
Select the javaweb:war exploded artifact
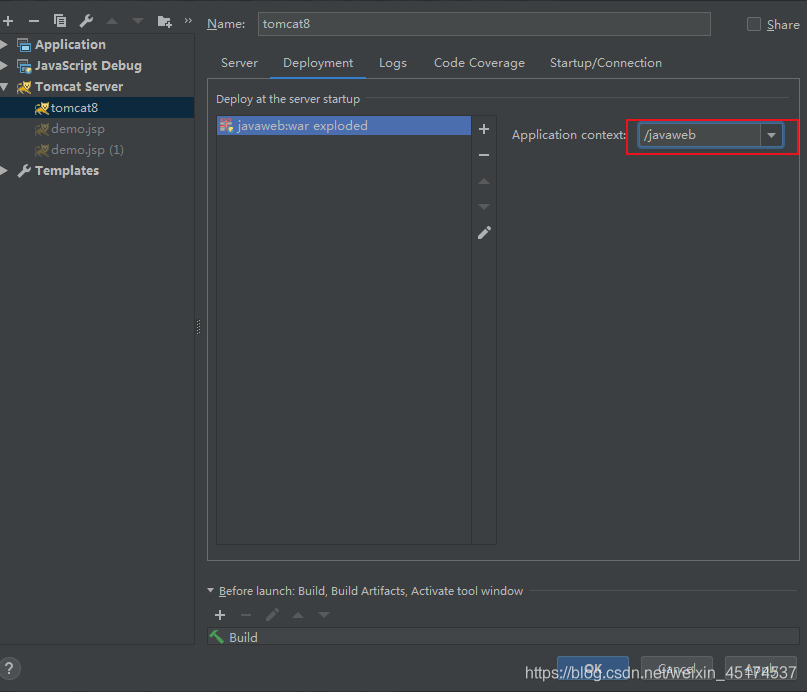click(x=344, y=126)
